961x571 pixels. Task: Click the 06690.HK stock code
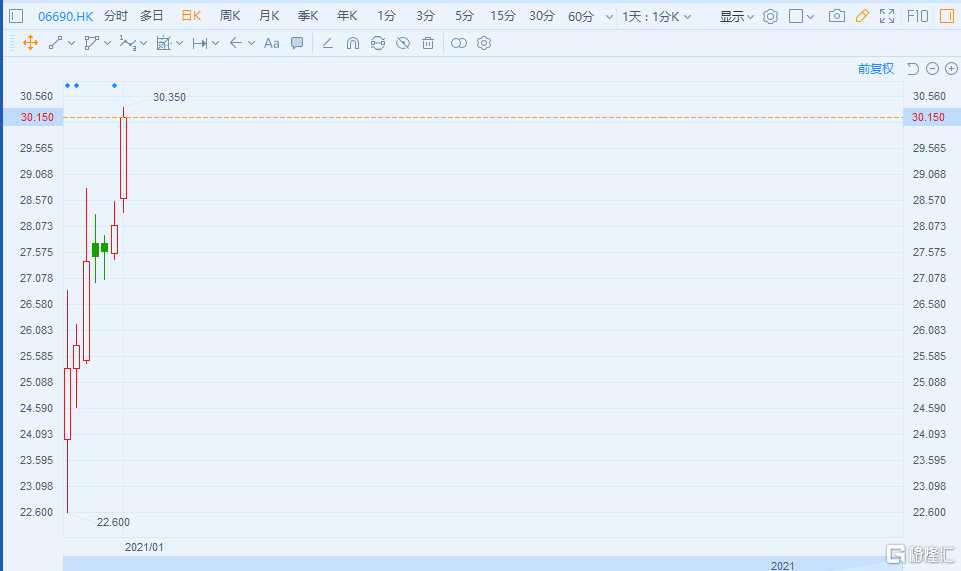(66, 16)
